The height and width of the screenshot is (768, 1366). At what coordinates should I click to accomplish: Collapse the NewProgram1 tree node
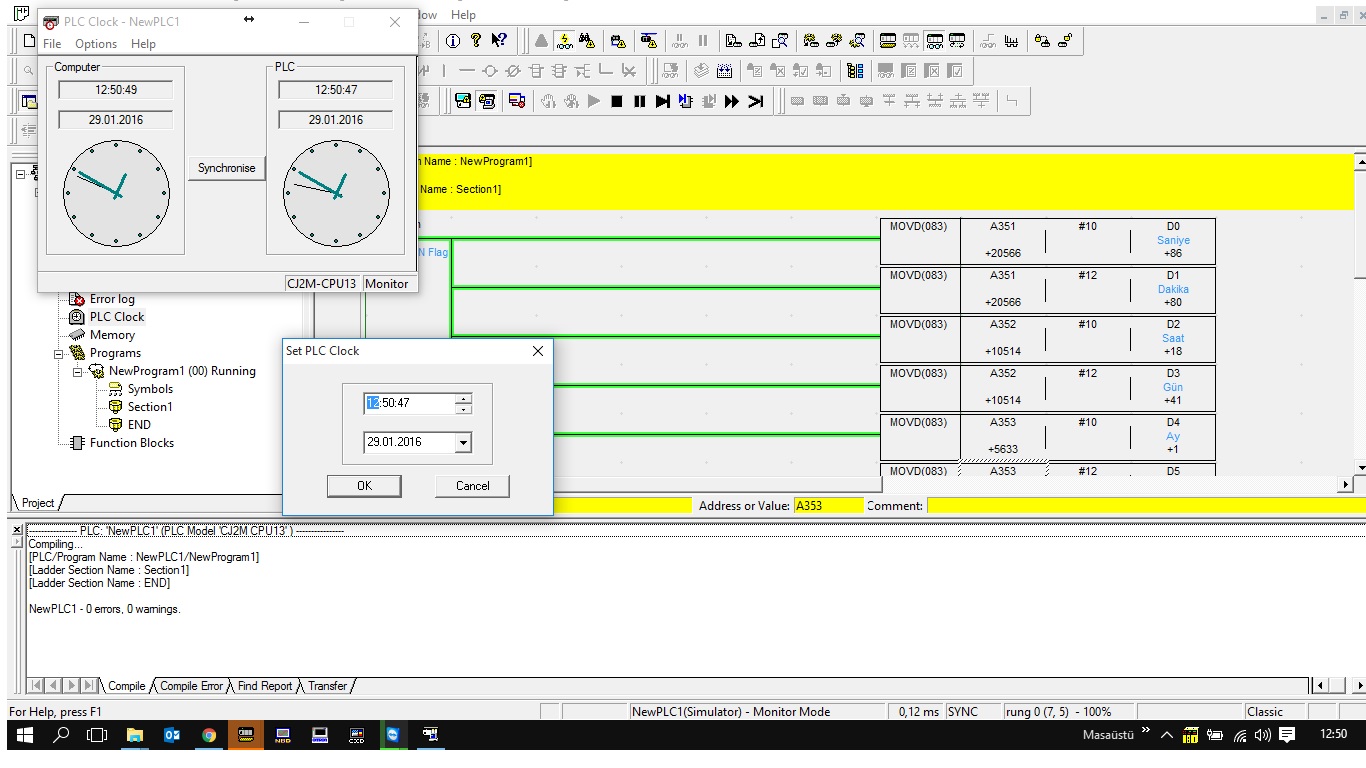[x=78, y=371]
